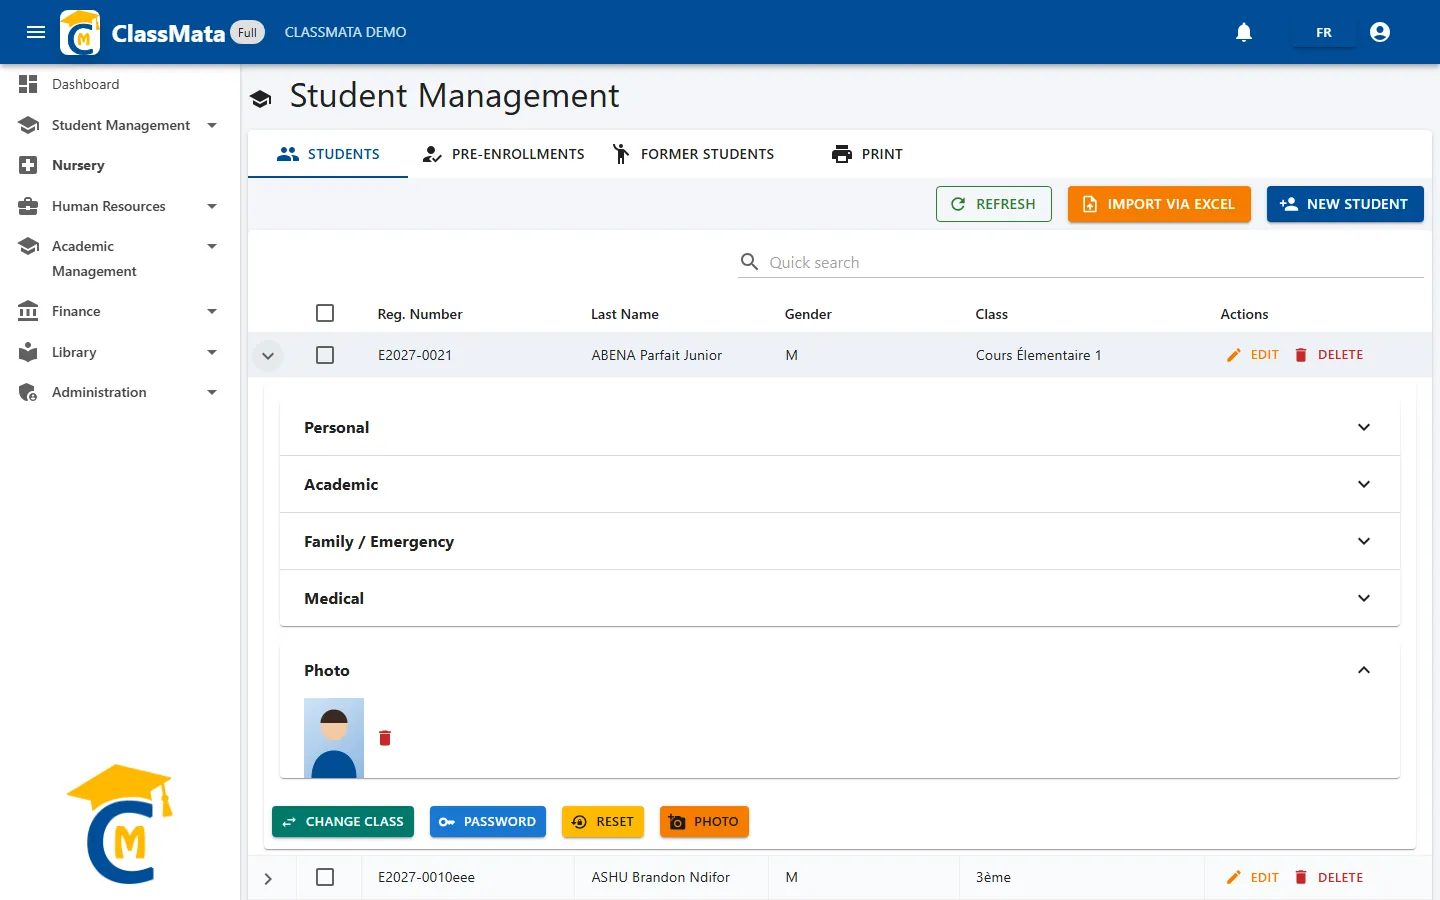
Task: Click the Reset button
Action: tap(603, 822)
